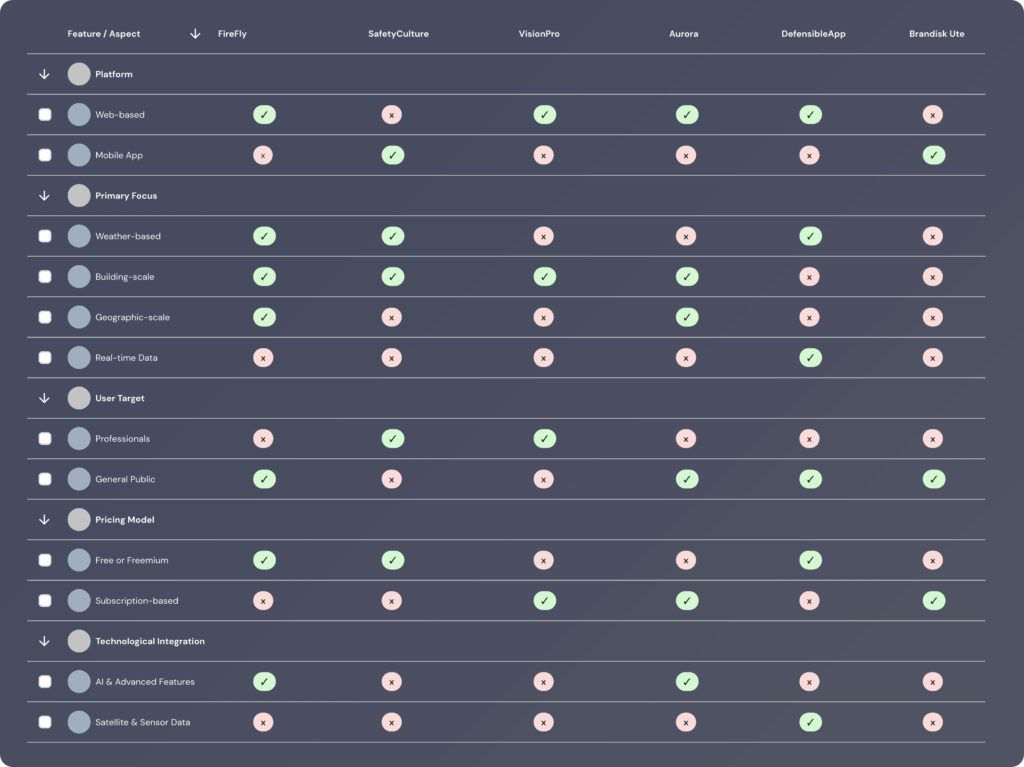Click the Aurora AI & Advanced Features checkmark
This screenshot has width=1024, height=767.
click(x=687, y=682)
